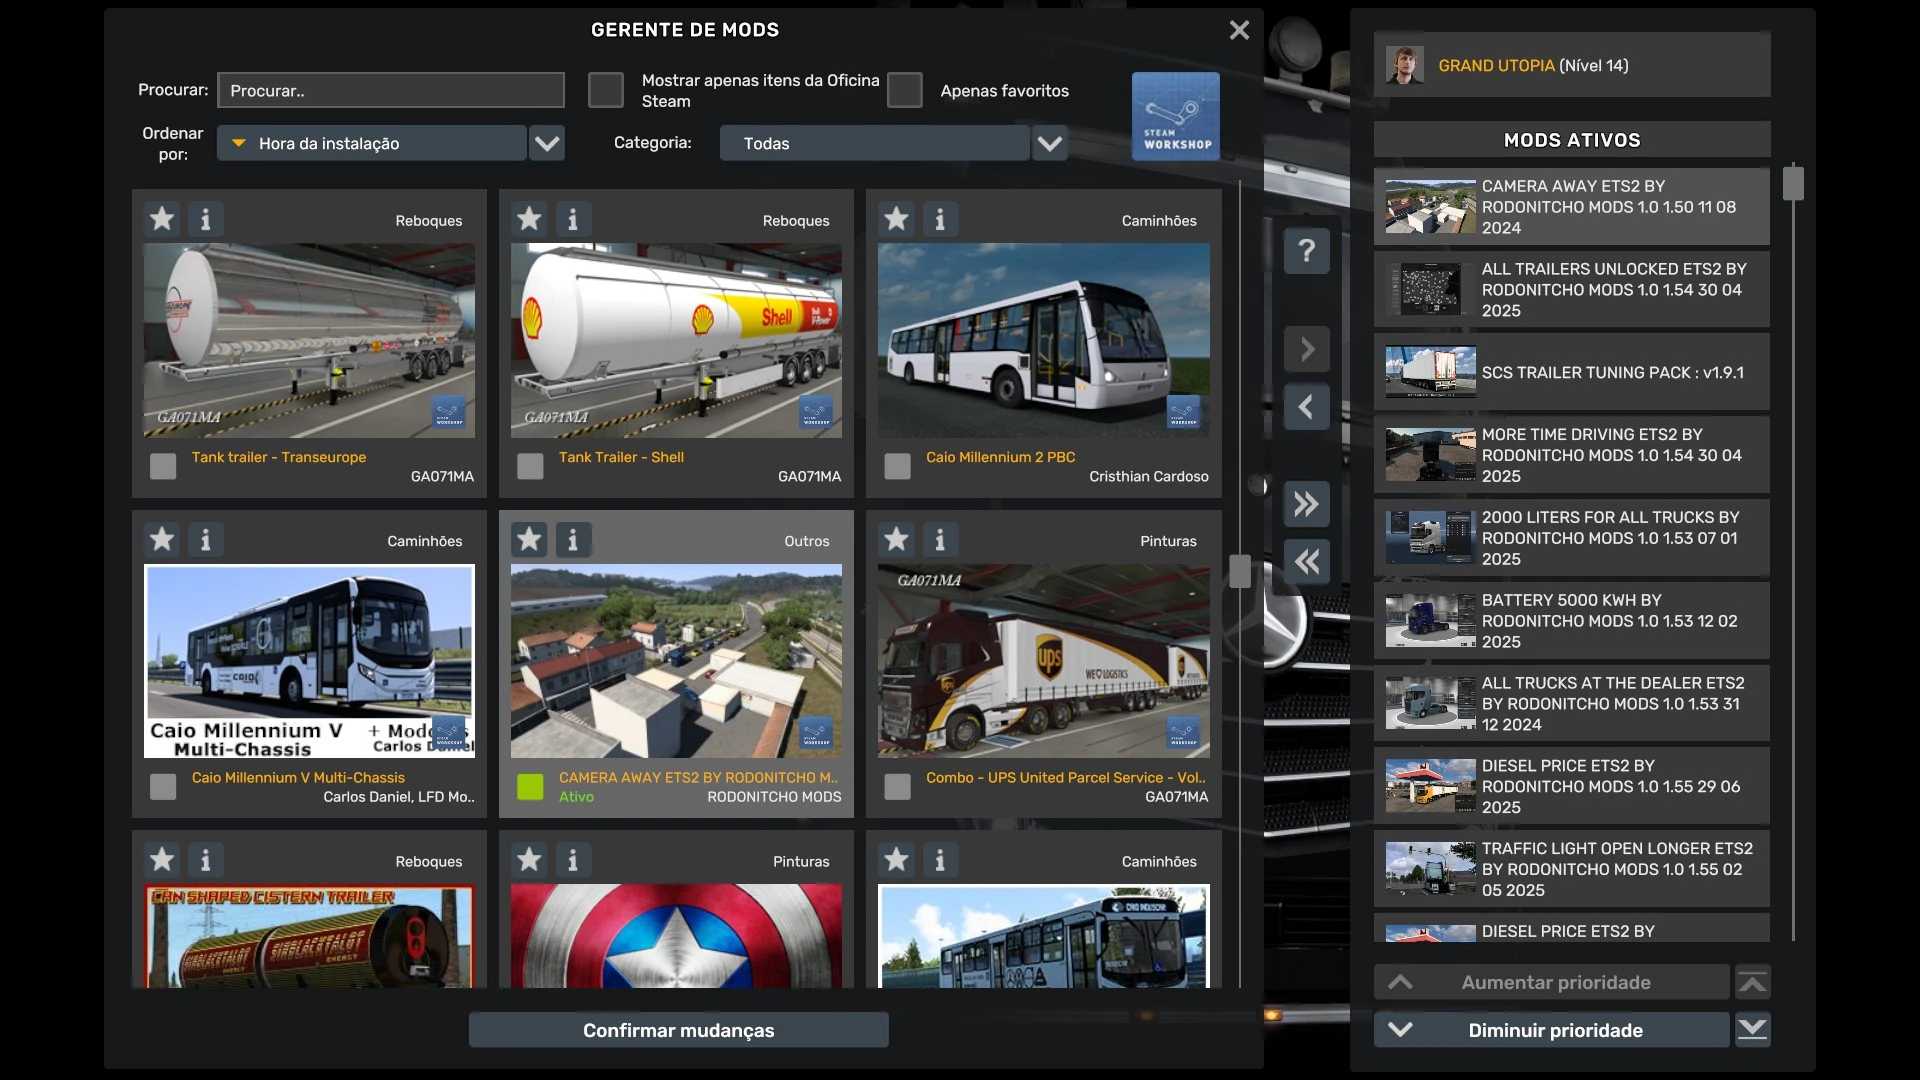
Task: Toggle the active CAMERA AWAY mod checkbox
Action: pyautogui.click(x=530, y=787)
